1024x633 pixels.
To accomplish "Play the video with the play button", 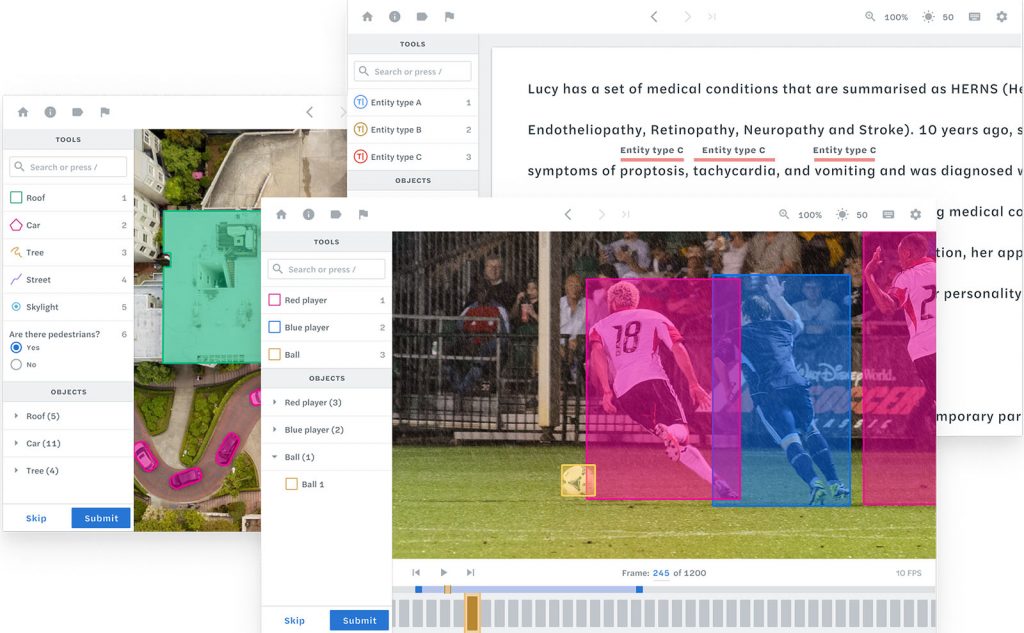I will click(x=444, y=573).
